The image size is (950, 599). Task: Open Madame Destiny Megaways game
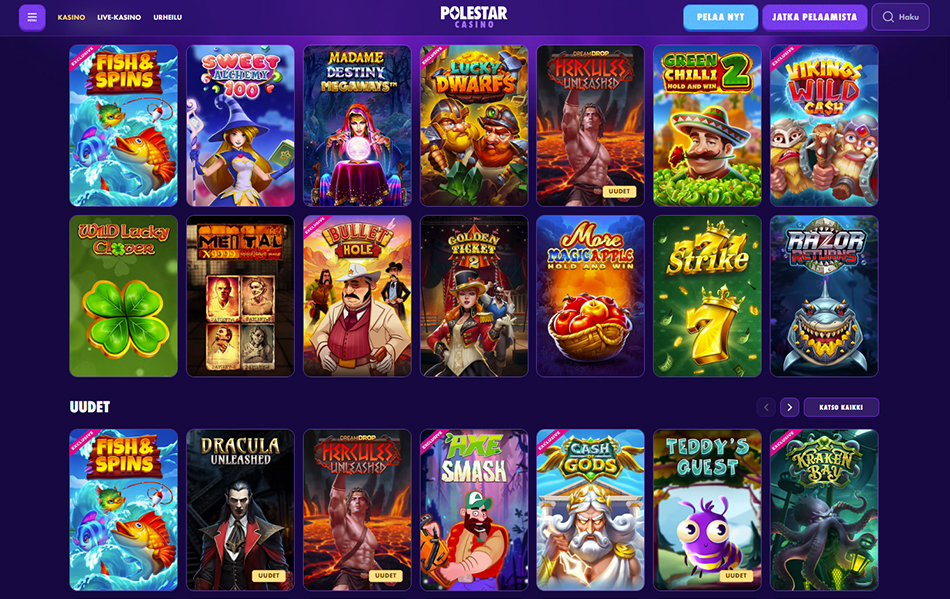(x=357, y=126)
